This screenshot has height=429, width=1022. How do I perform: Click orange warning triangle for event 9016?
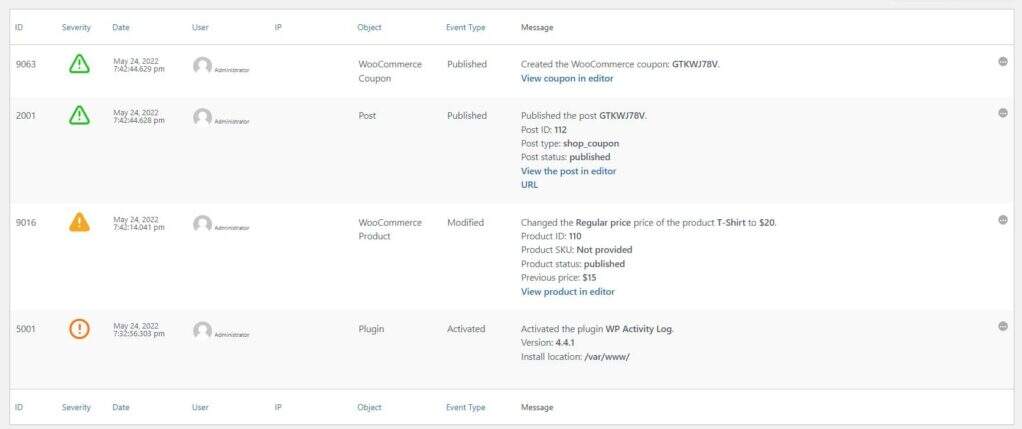point(79,223)
